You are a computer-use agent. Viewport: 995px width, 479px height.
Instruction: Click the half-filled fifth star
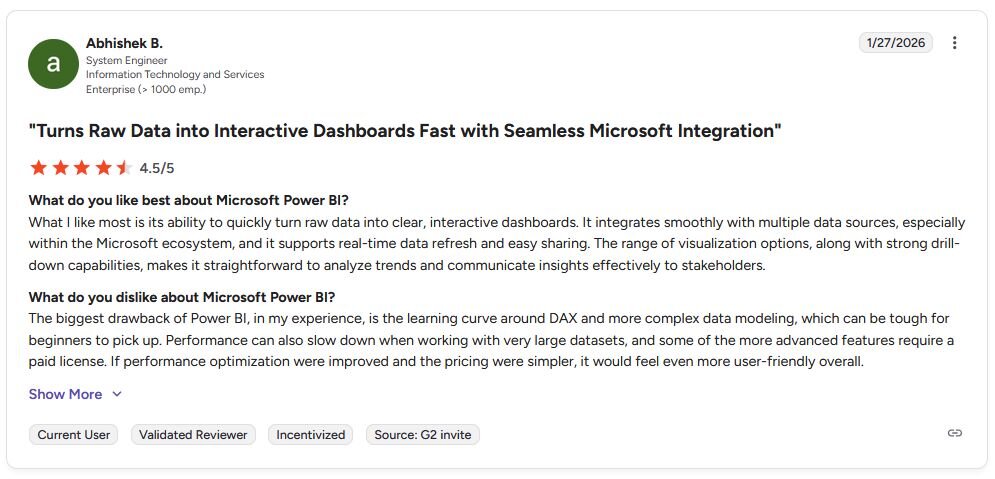click(x=124, y=168)
